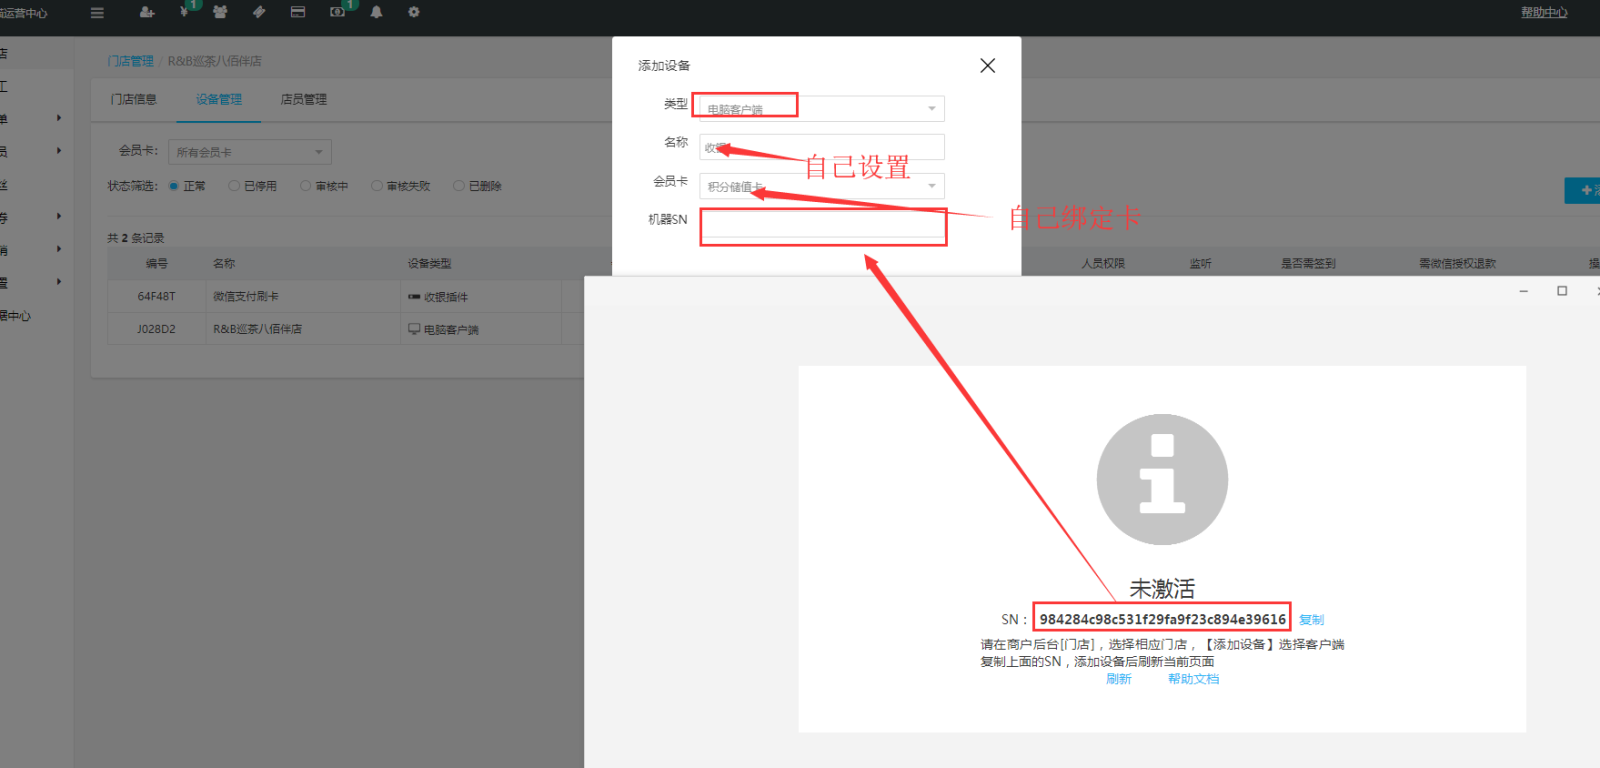The height and width of the screenshot is (768, 1600).
Task: Click the R&B巡茶八佰伴店 device name in table
Action: pos(257,329)
